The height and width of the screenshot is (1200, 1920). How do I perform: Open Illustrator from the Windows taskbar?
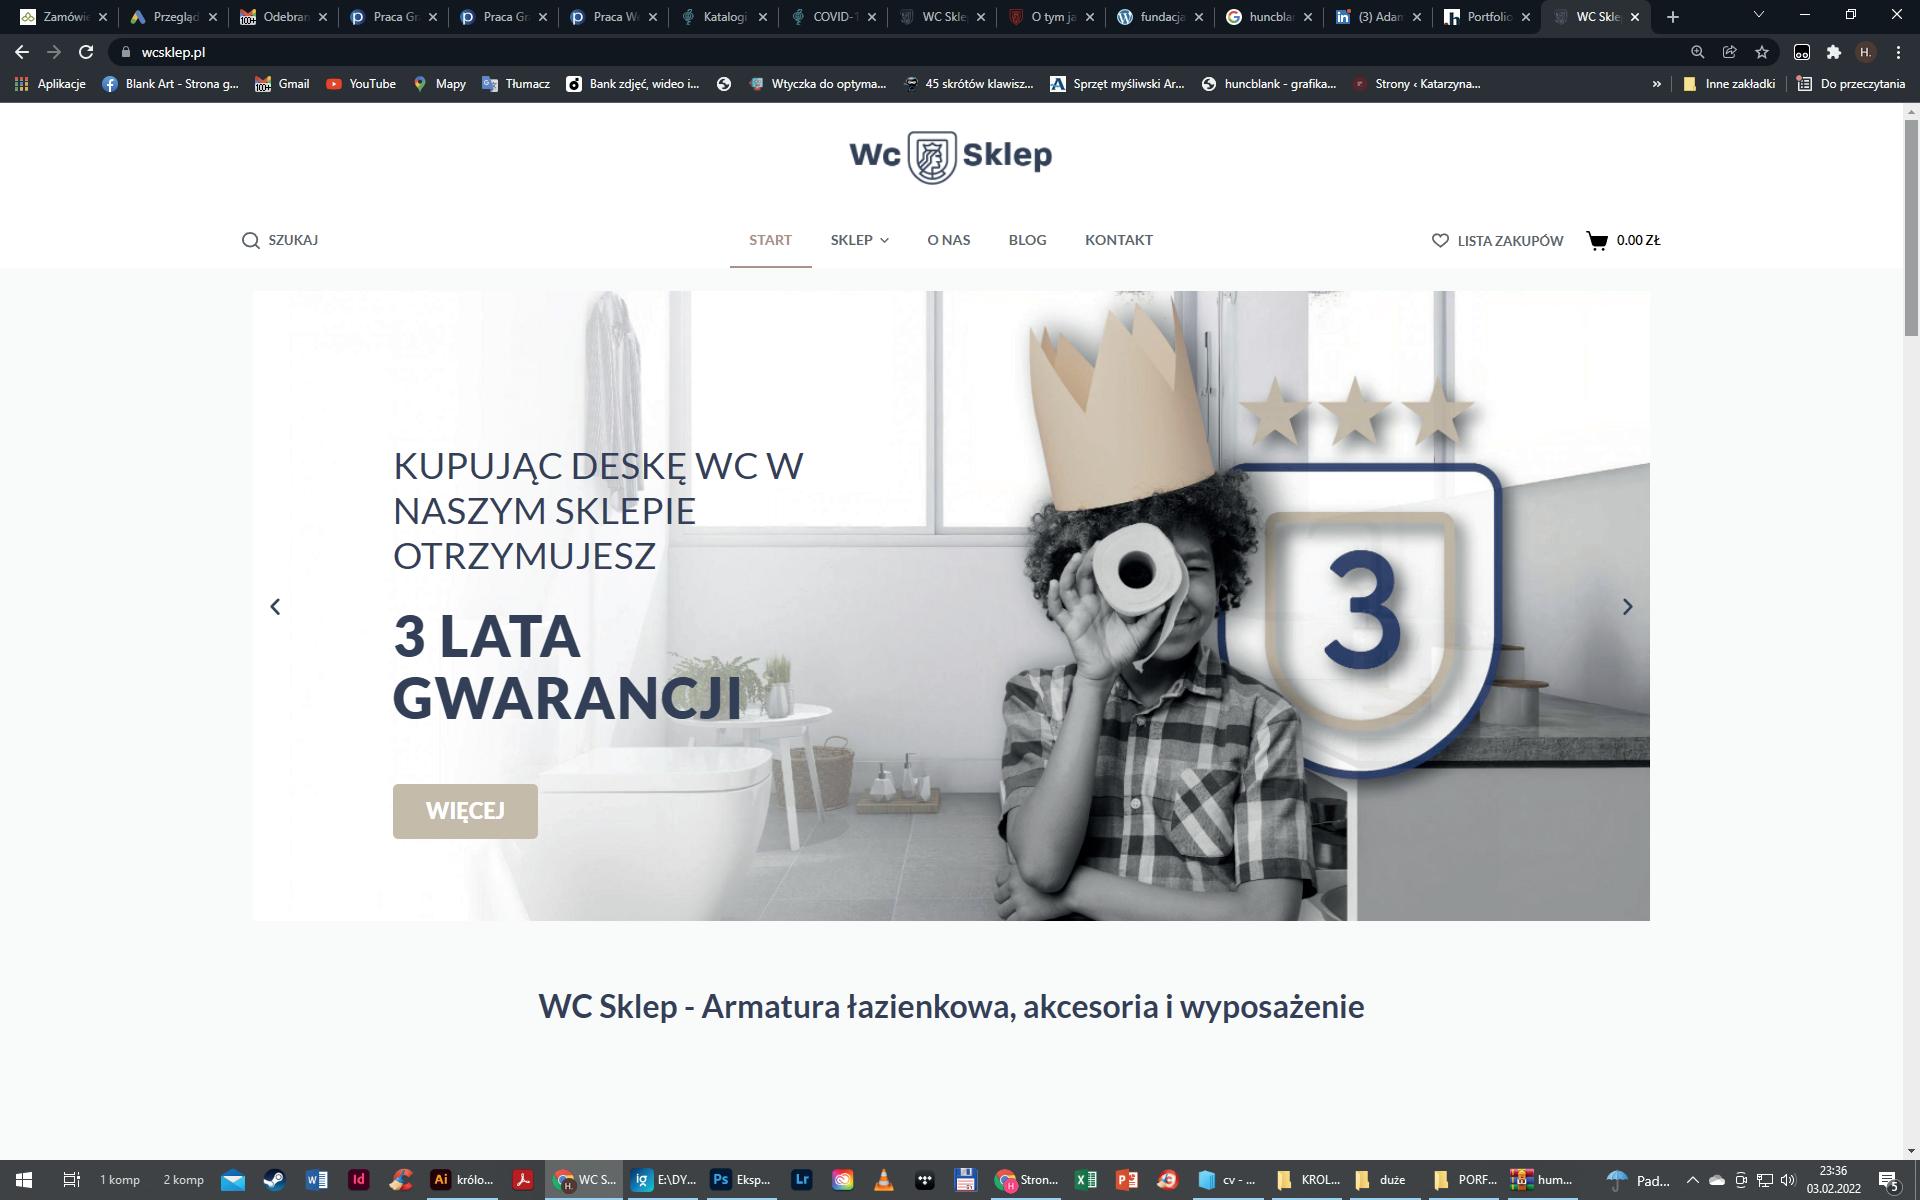440,1180
